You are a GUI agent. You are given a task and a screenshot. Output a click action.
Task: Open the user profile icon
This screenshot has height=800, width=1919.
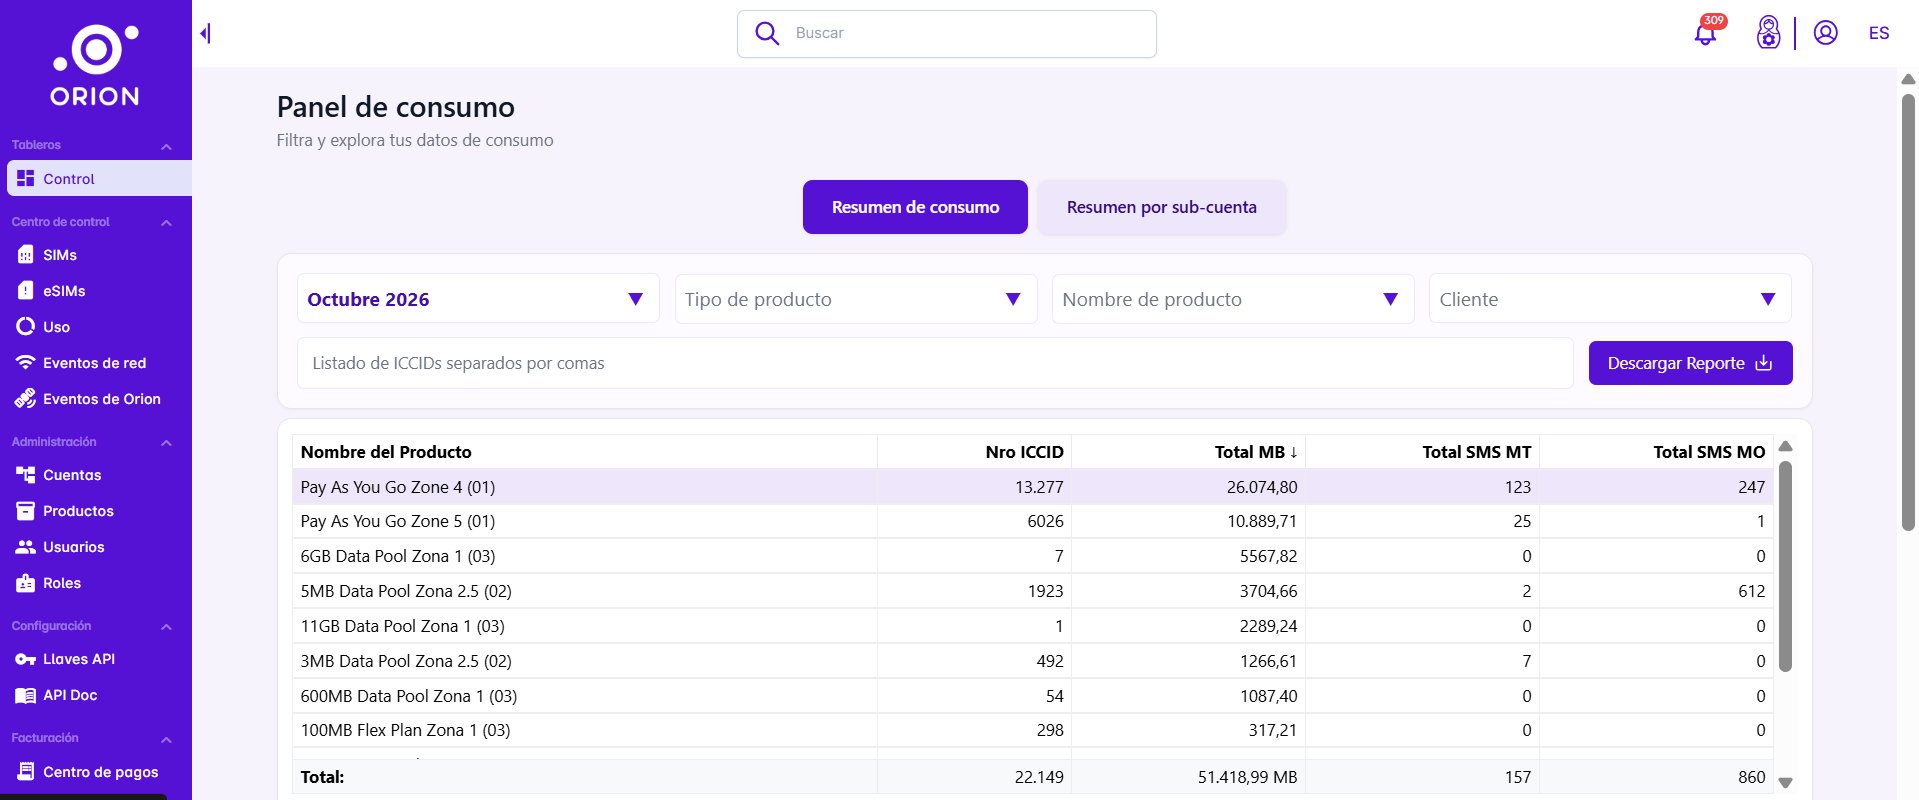(x=1825, y=33)
